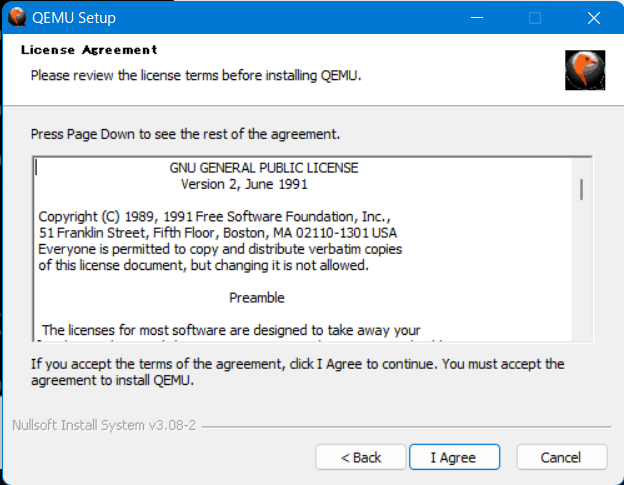
Task: Go back with the < Back button
Action: click(361, 457)
